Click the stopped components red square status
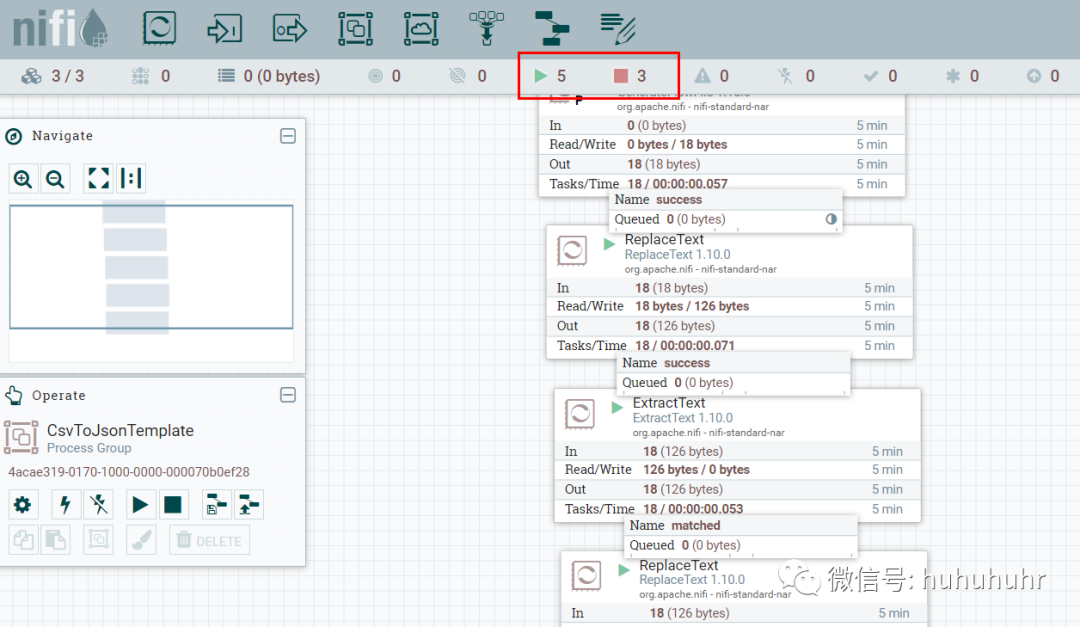Image resolution: width=1080 pixels, height=627 pixels. (621, 76)
